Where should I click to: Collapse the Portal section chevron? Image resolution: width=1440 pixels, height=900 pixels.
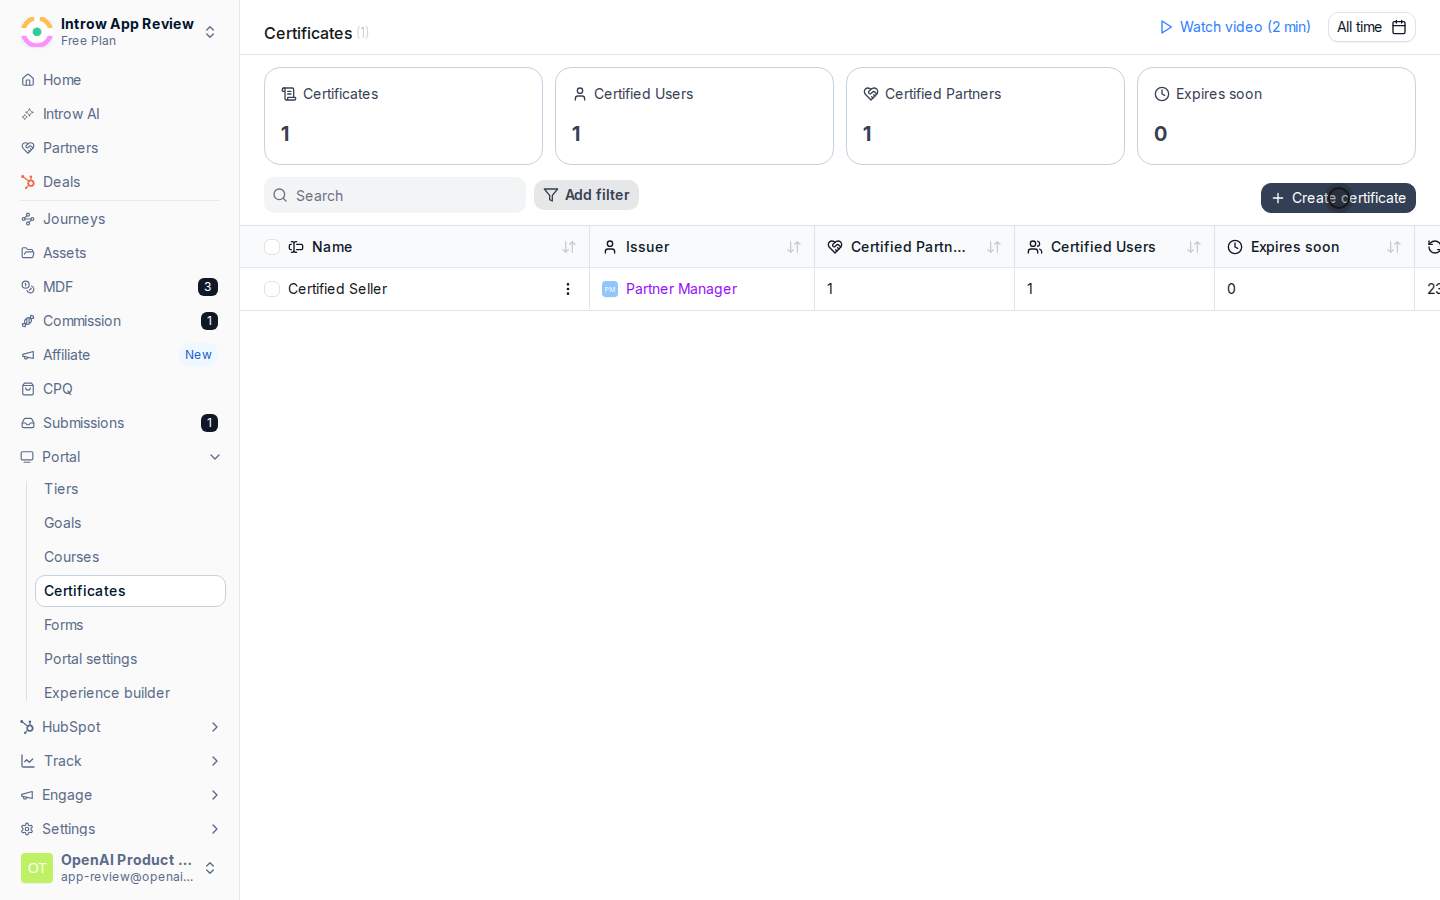click(x=215, y=457)
